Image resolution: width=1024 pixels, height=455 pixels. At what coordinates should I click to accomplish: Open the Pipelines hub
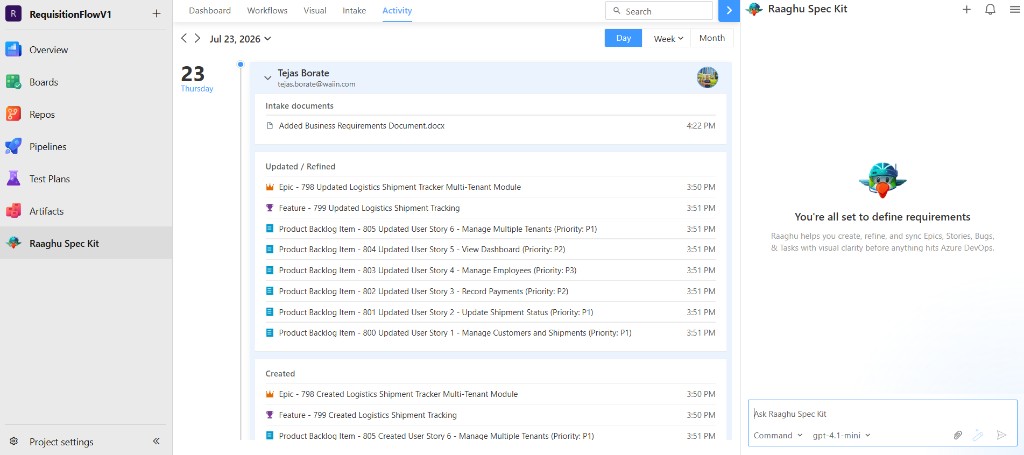[x=86, y=147]
